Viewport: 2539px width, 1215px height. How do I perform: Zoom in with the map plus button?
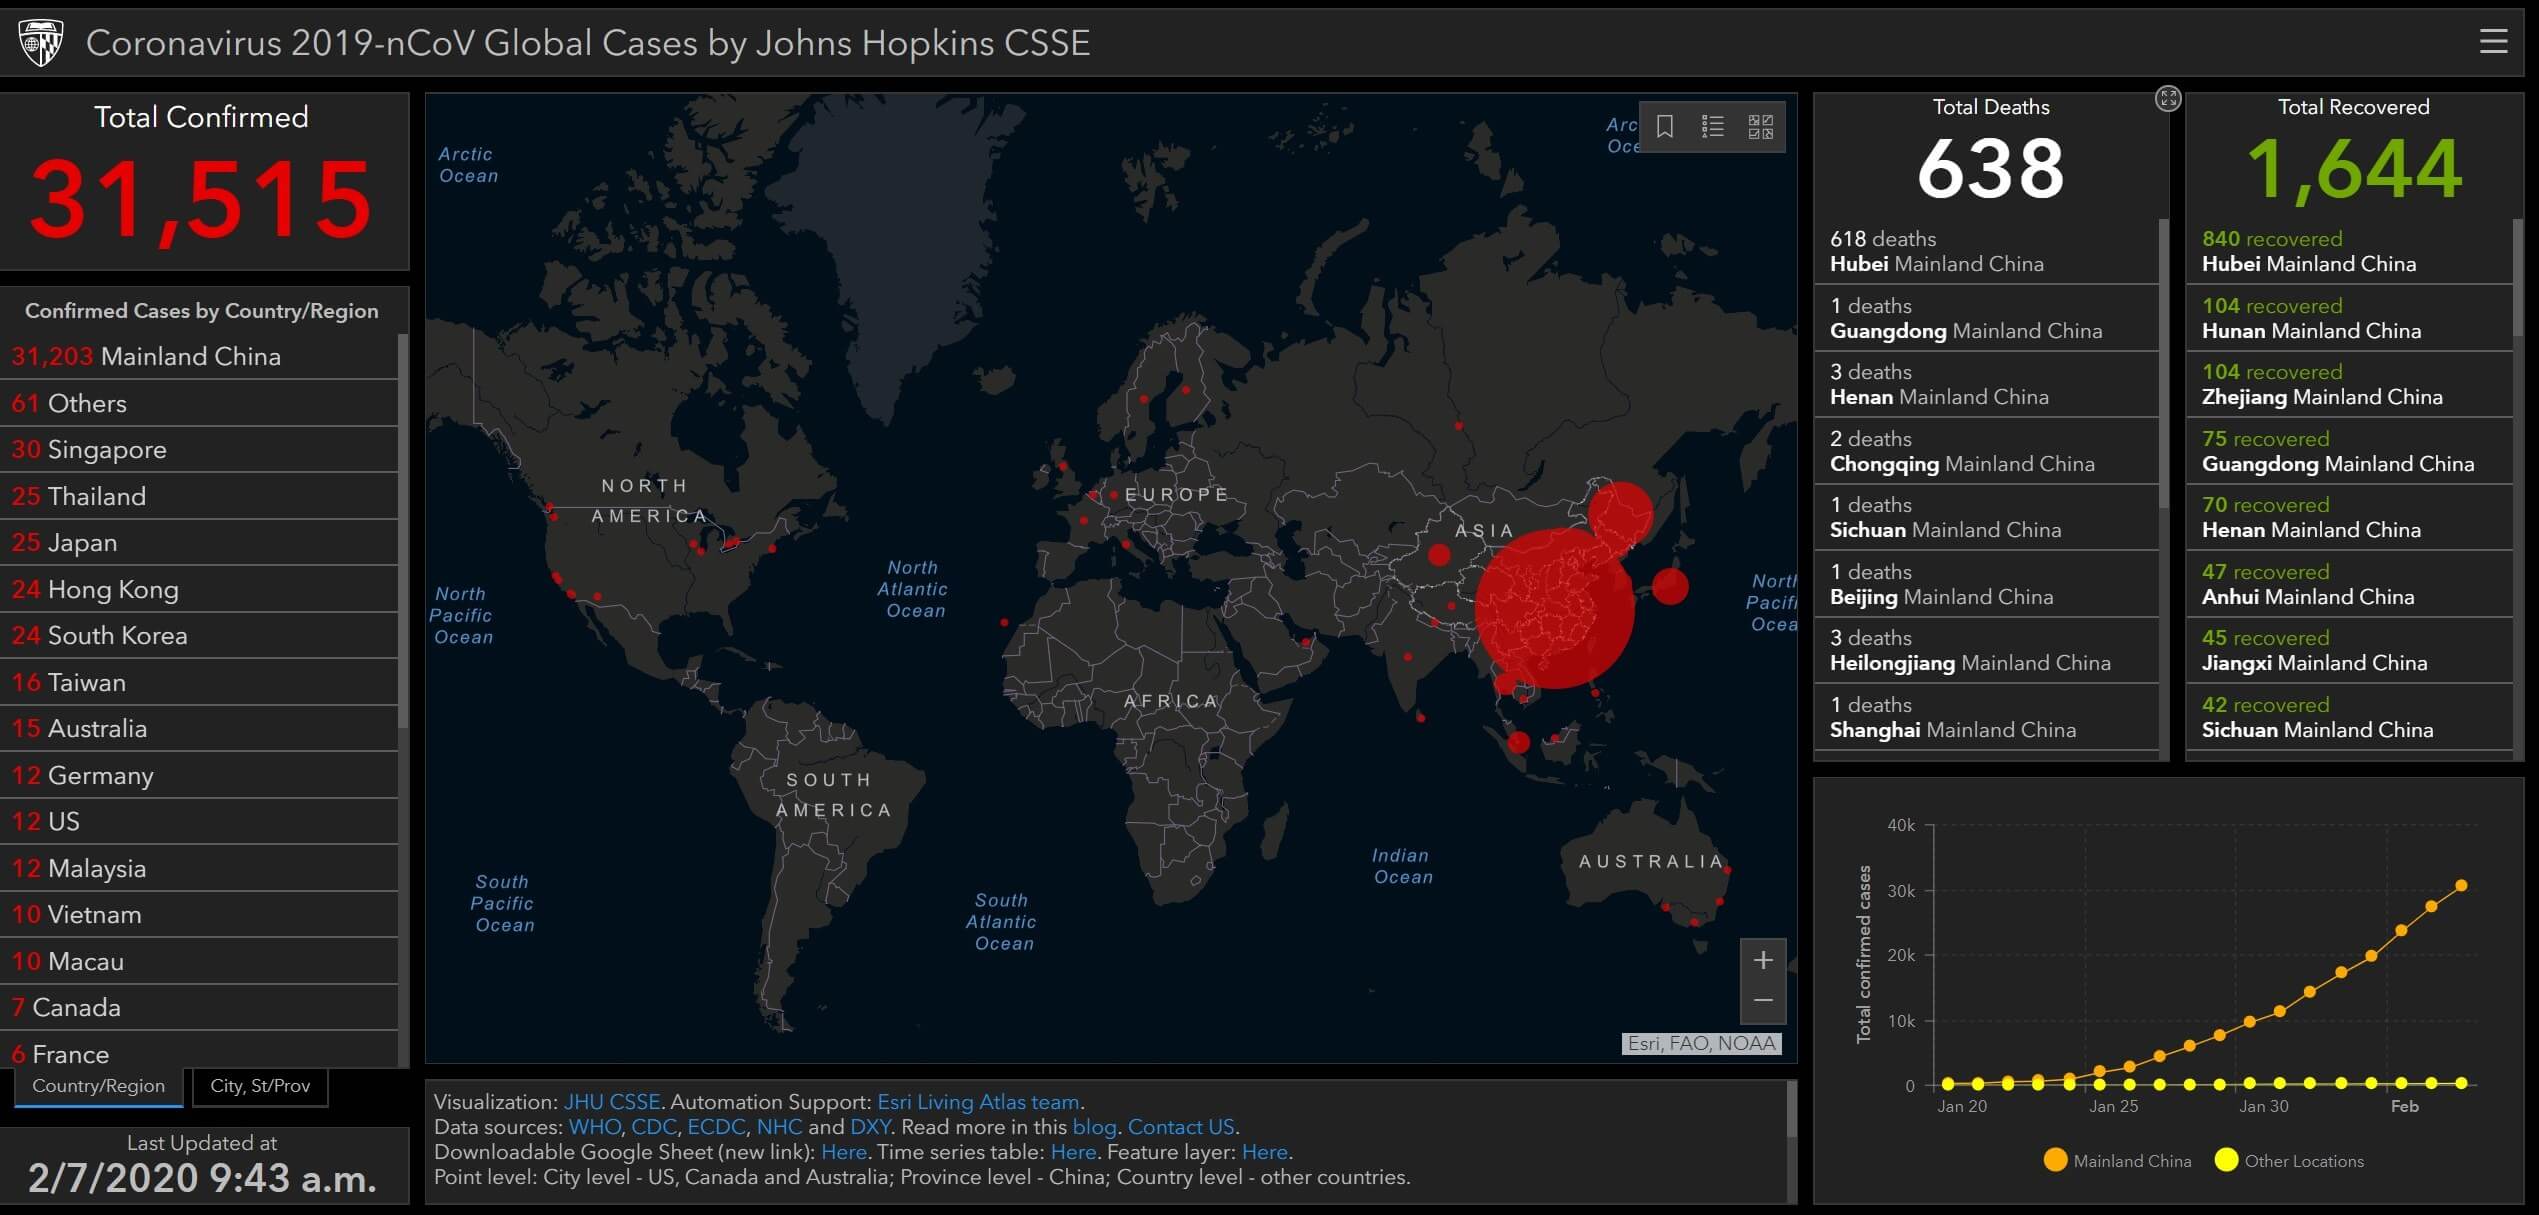coord(1763,961)
